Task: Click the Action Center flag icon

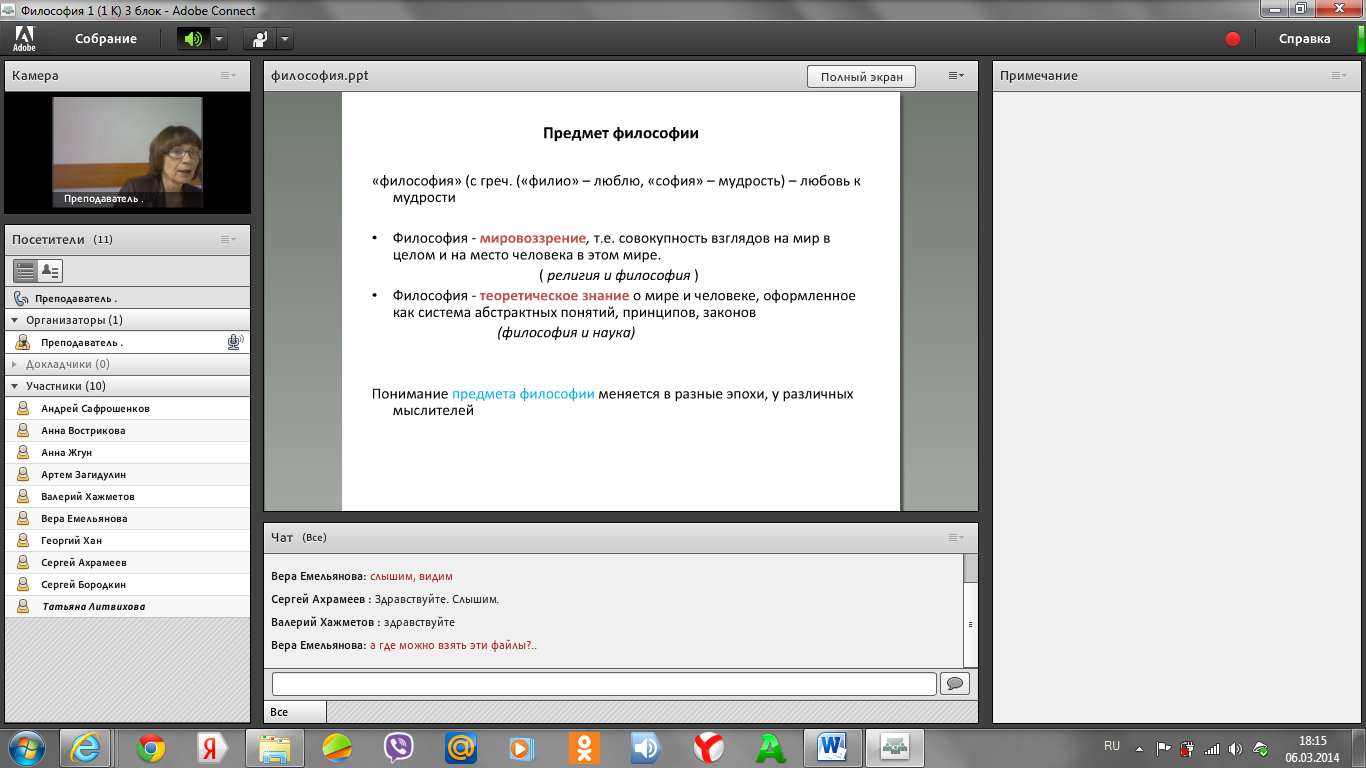Action: (1163, 748)
